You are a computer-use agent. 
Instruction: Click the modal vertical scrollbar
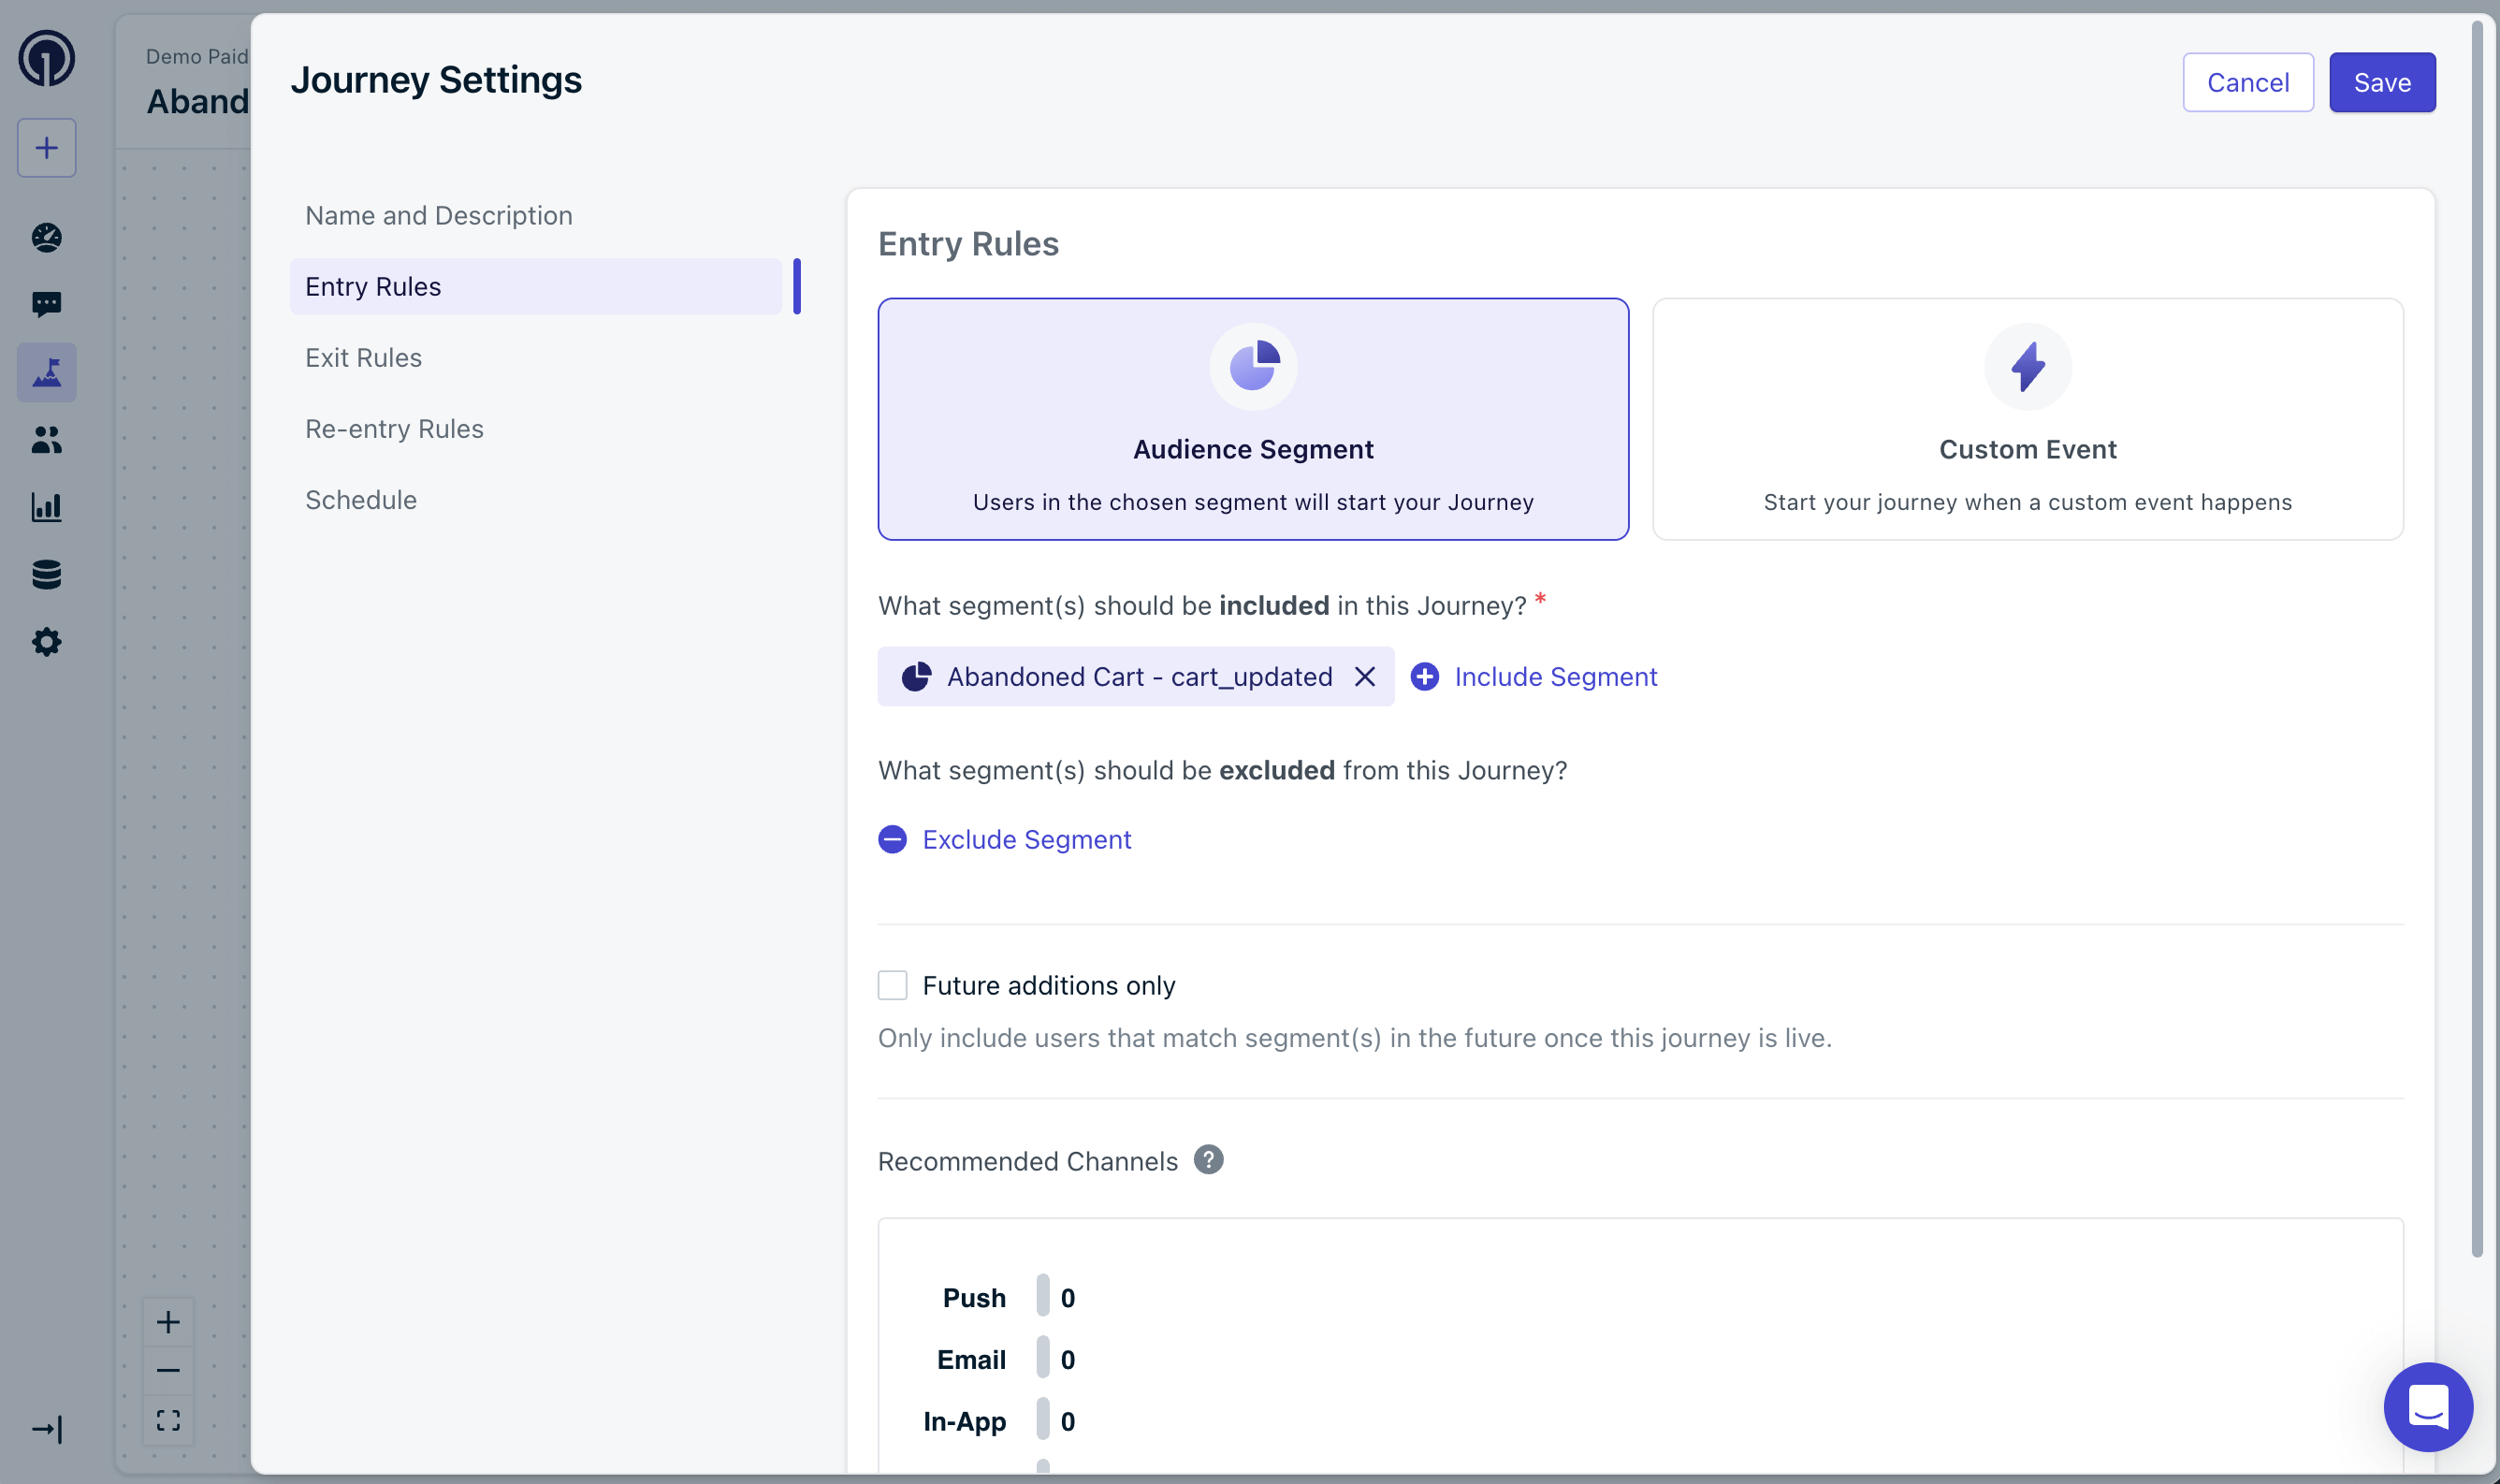2476,640
